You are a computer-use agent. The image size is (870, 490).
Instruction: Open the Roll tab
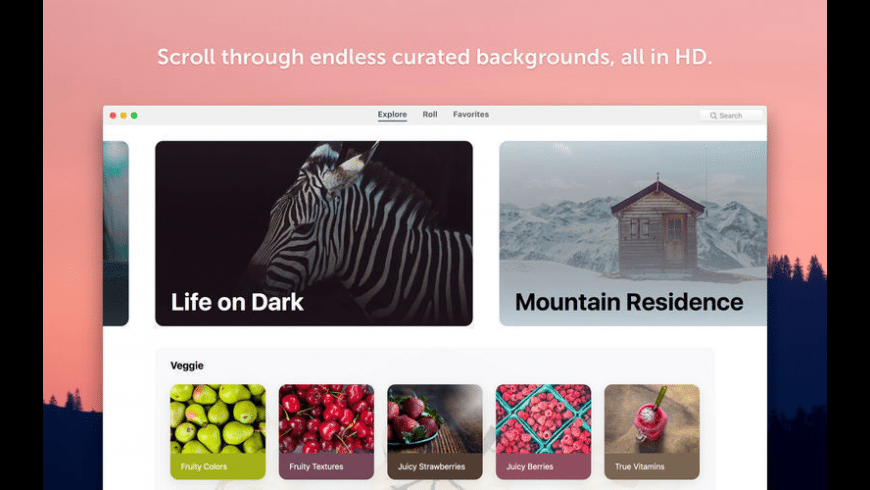coord(429,114)
